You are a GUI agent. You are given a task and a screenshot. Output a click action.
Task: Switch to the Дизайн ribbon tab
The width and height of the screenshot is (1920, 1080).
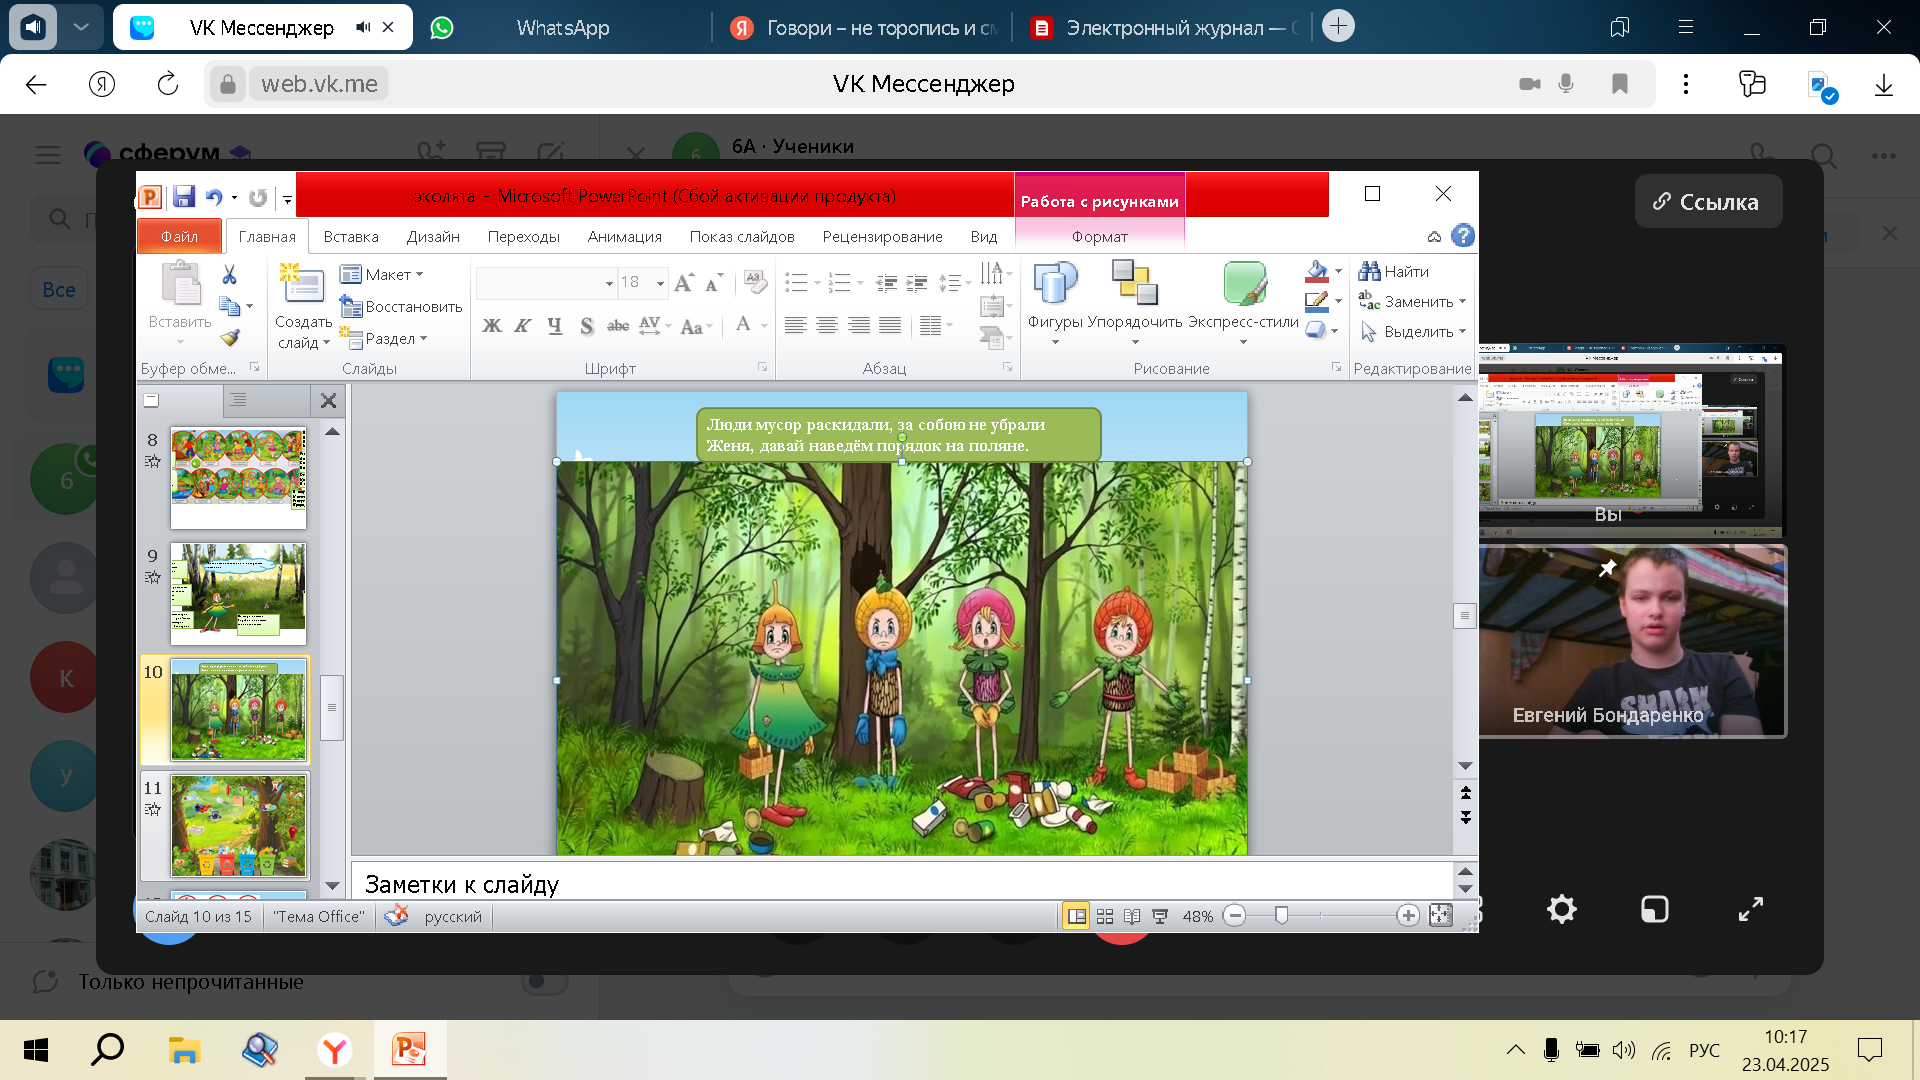tap(433, 236)
